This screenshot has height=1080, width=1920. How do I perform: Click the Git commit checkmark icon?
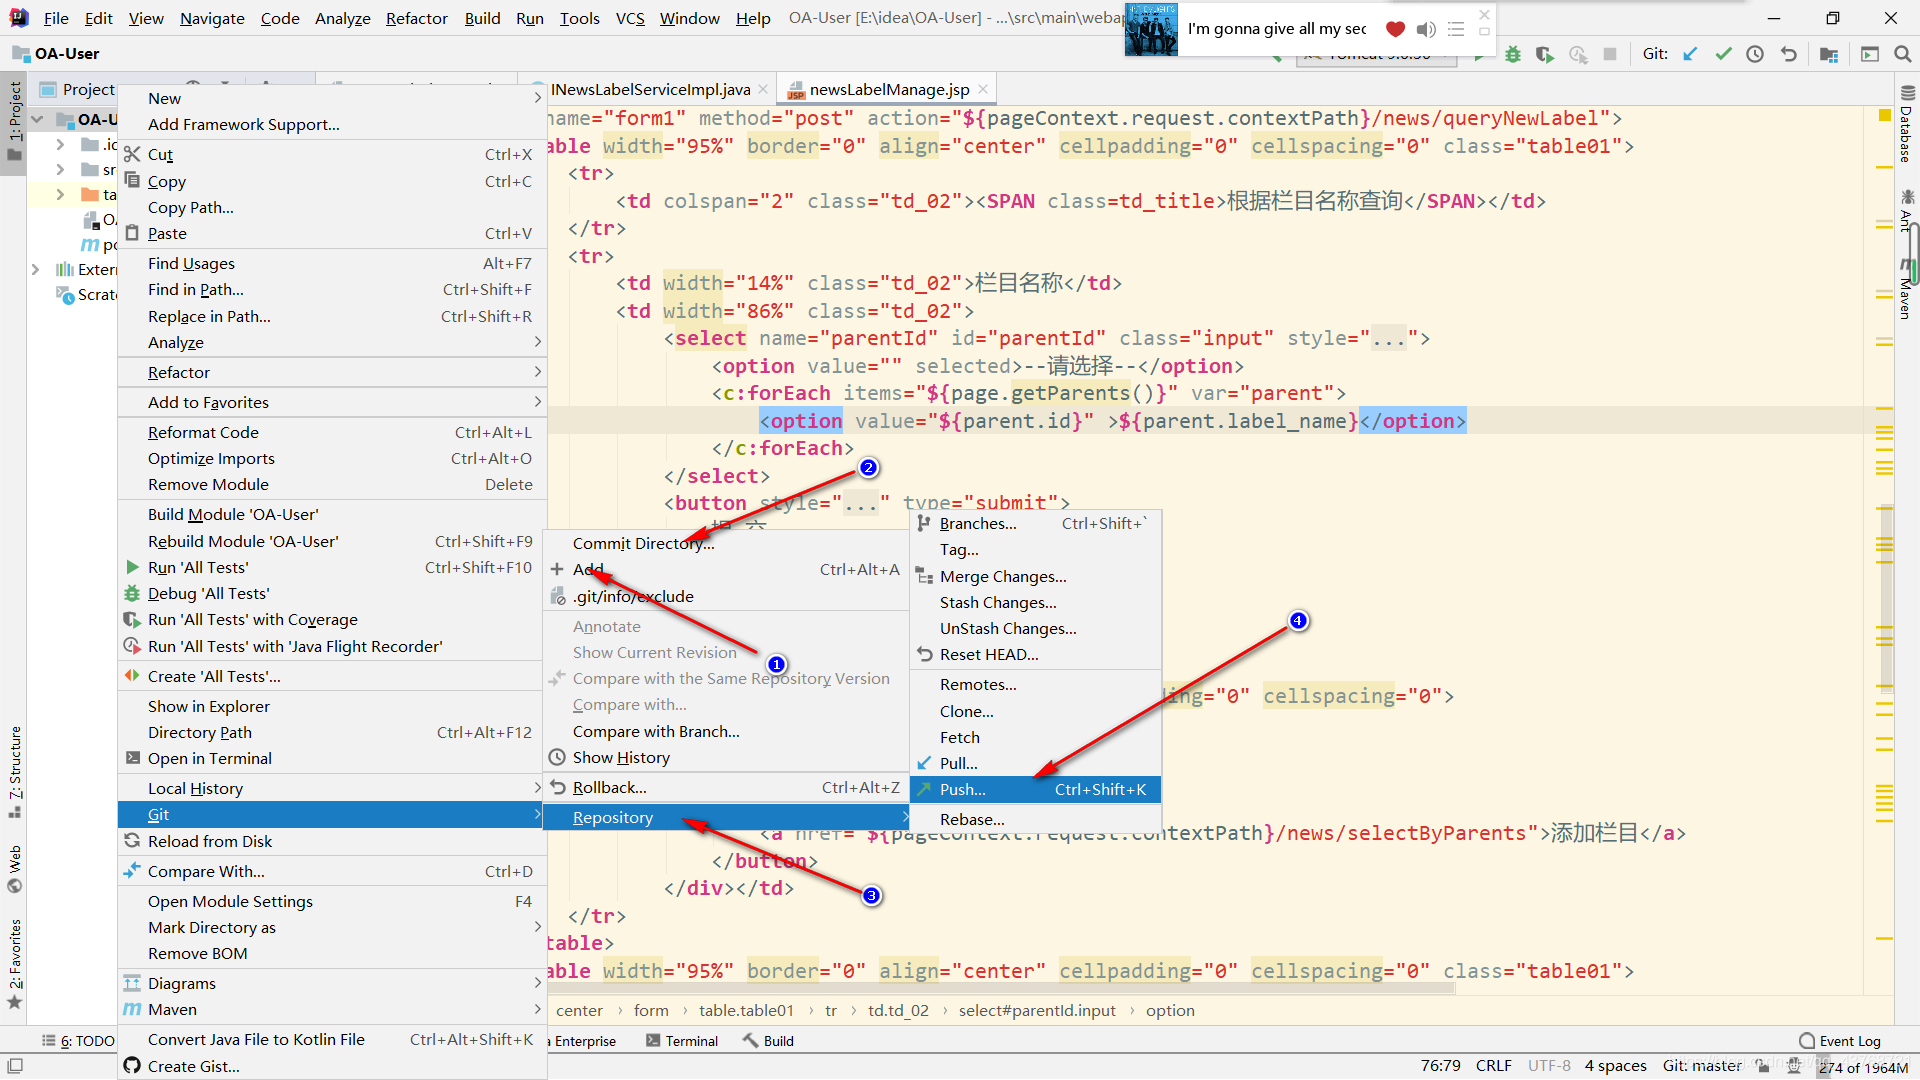tap(1723, 54)
